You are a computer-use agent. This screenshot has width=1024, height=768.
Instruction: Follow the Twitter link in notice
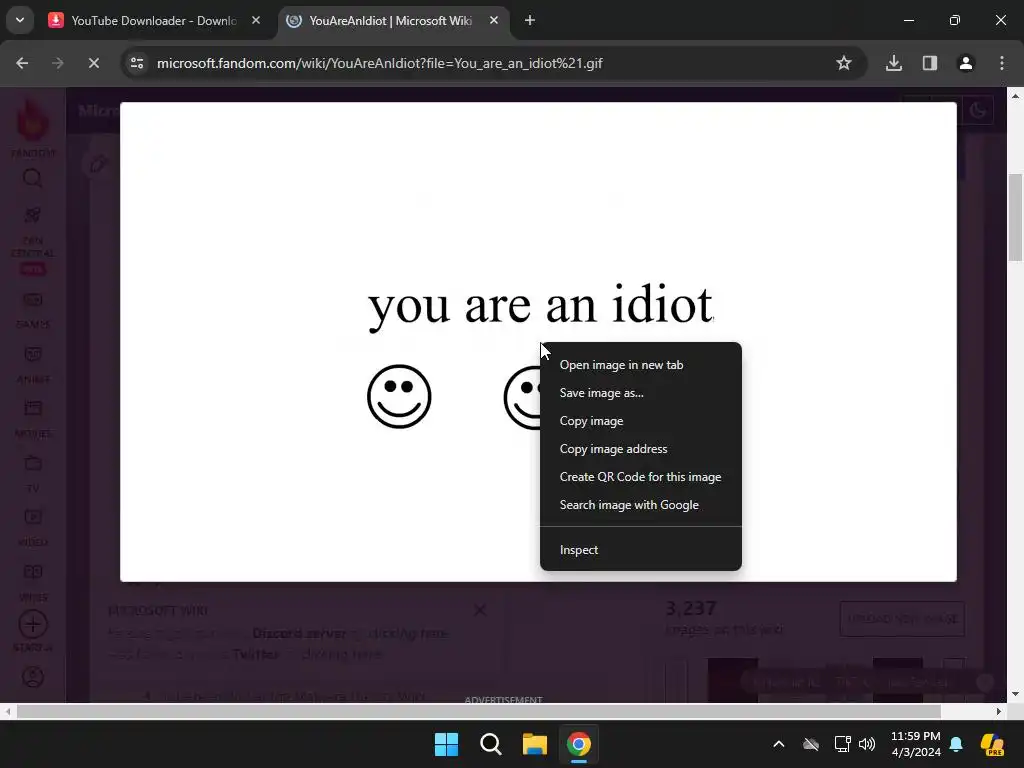click(255, 654)
